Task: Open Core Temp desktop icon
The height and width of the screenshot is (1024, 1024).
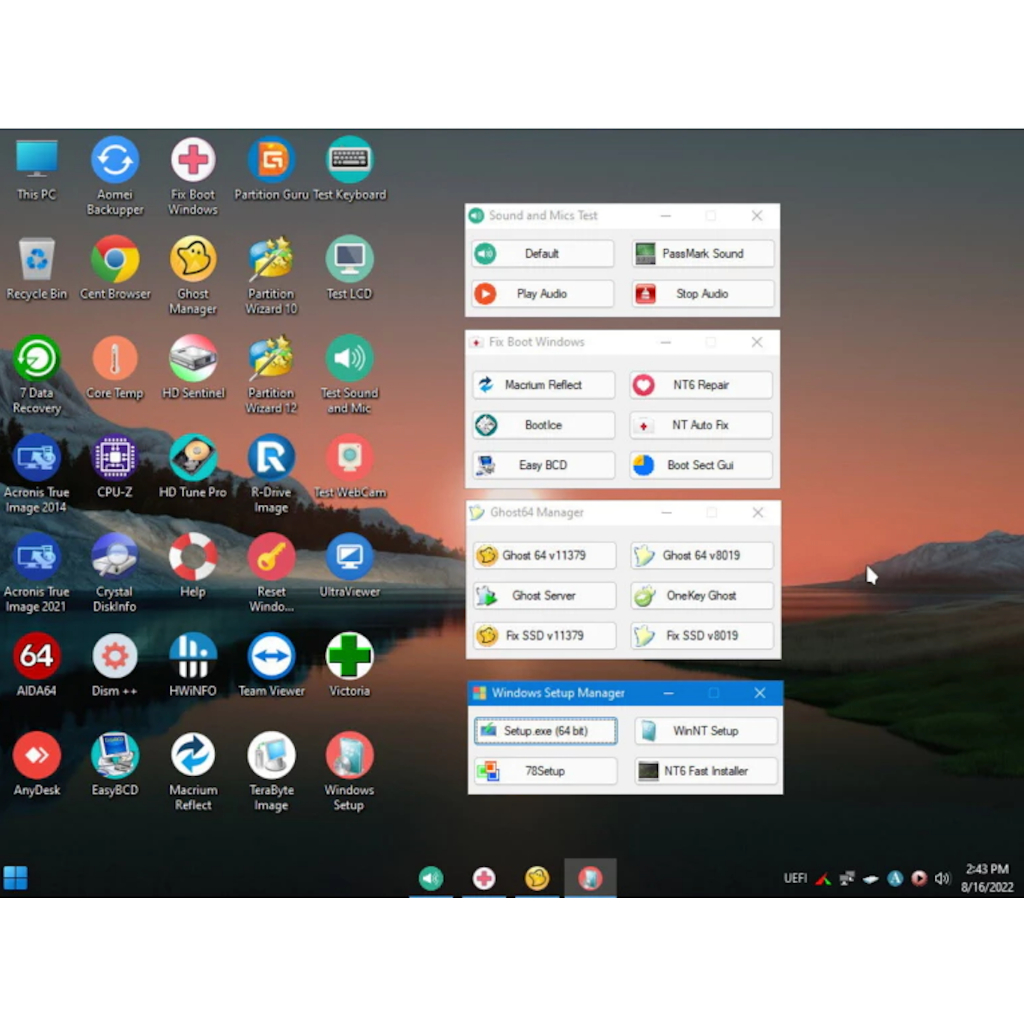Action: [x=115, y=366]
